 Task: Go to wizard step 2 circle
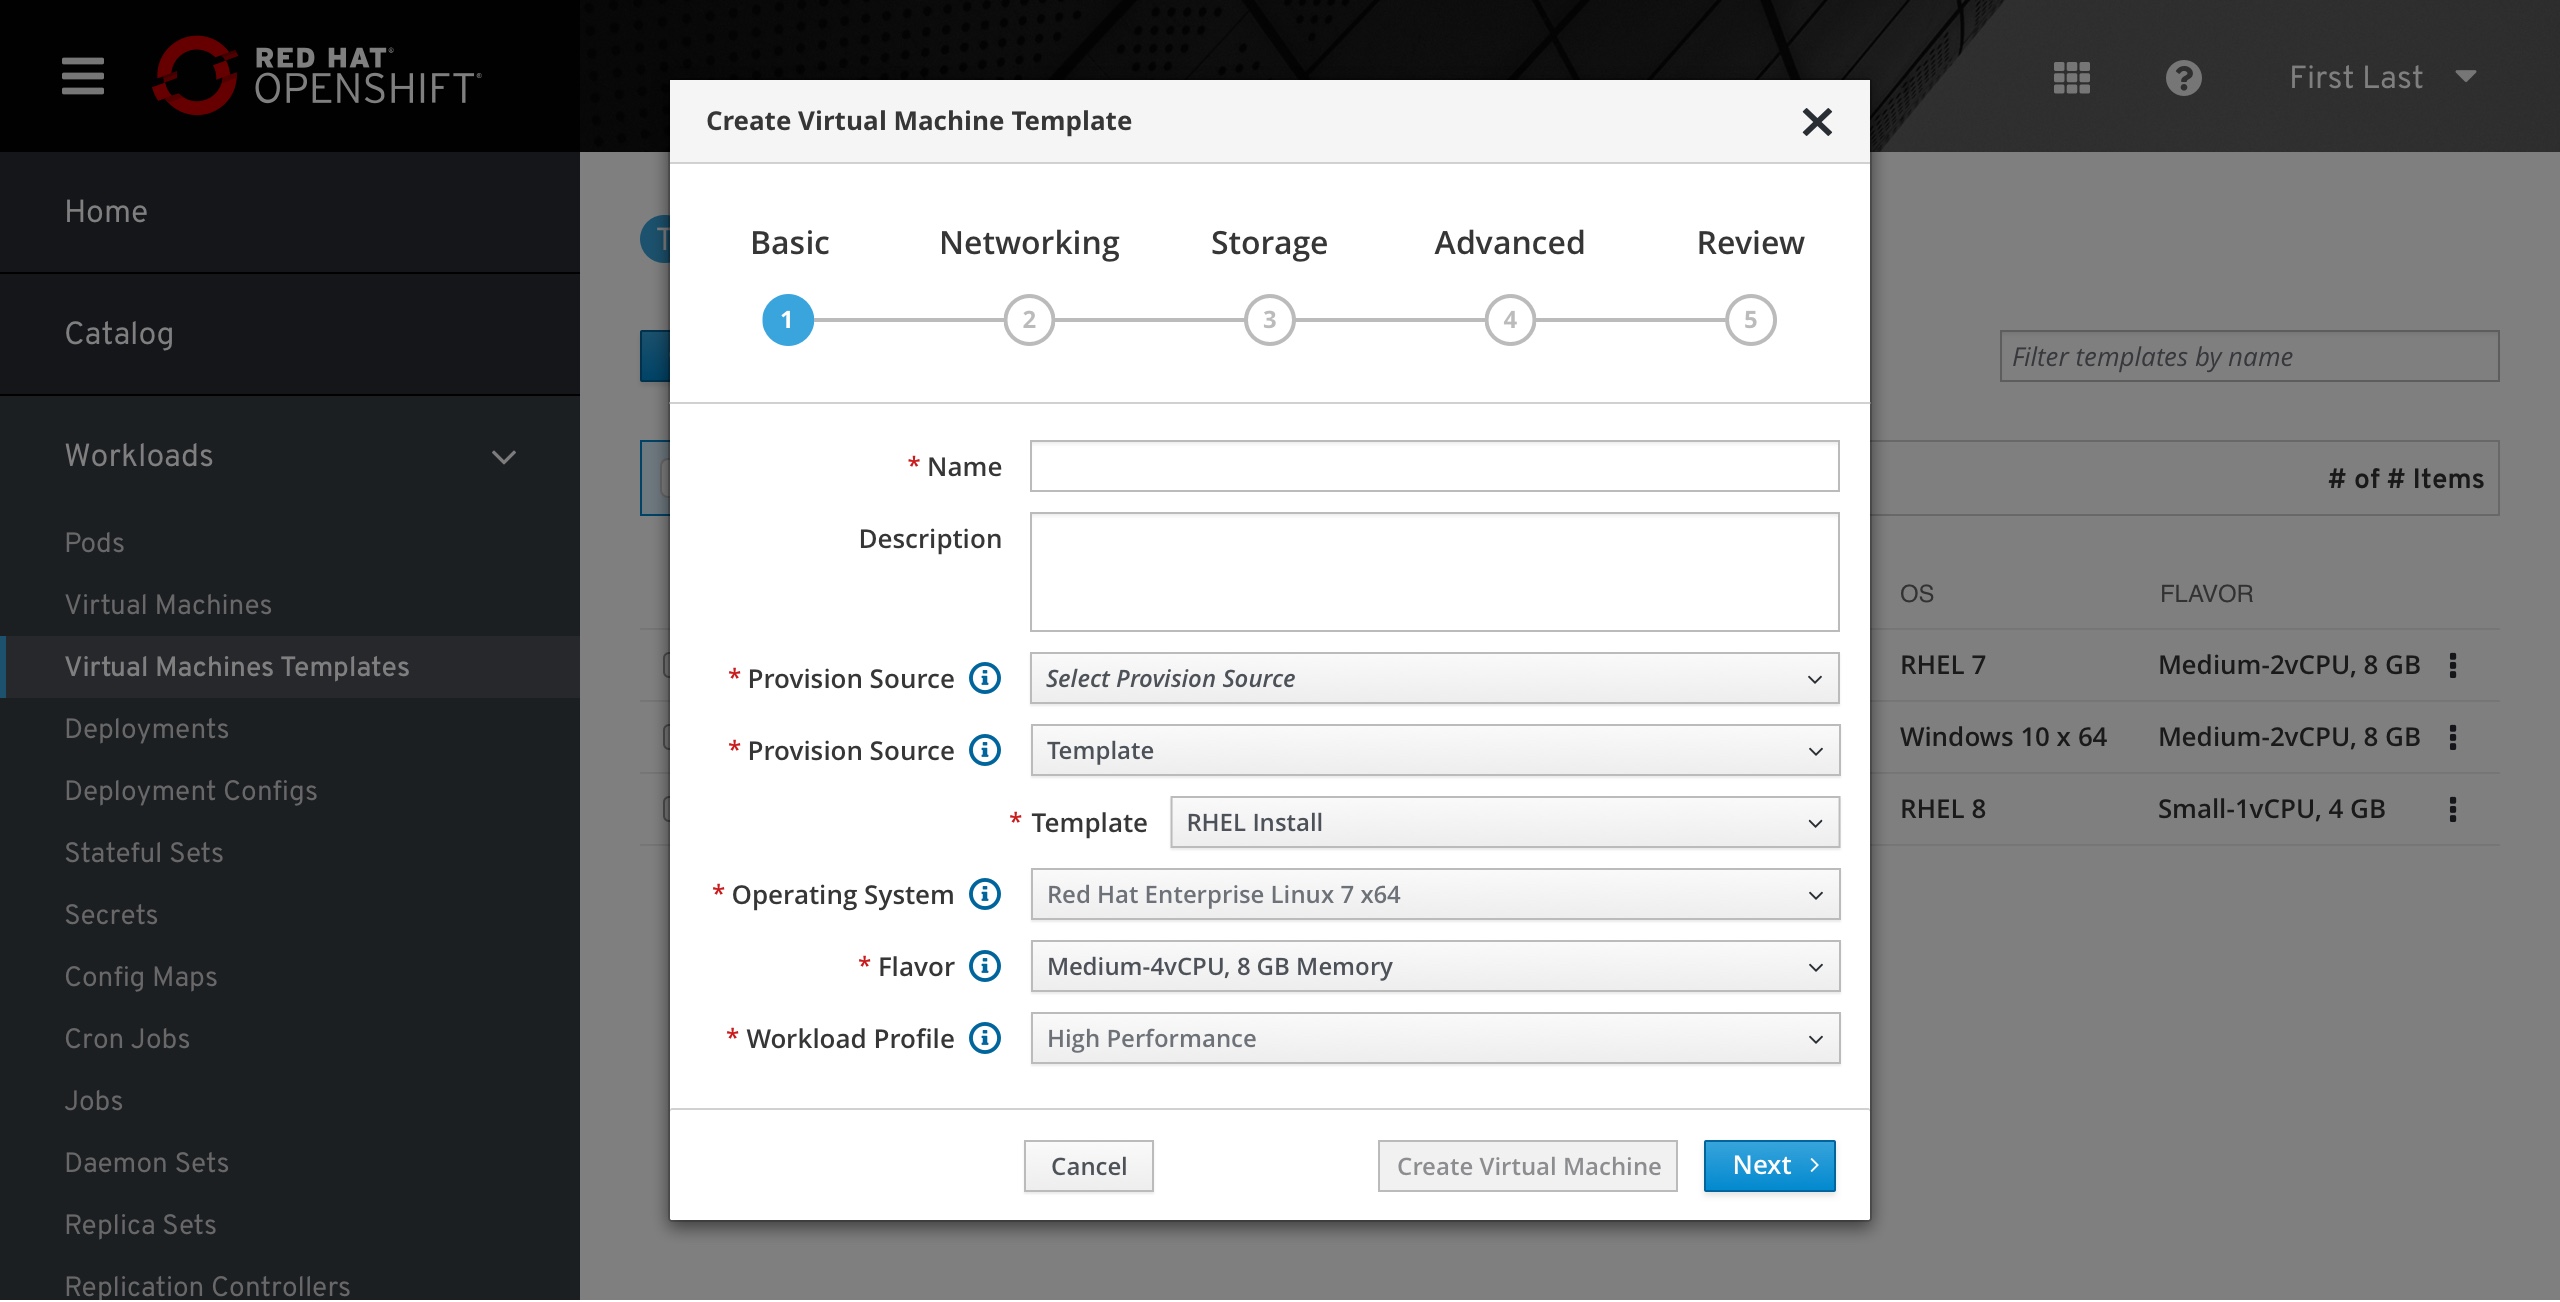click(x=1029, y=320)
